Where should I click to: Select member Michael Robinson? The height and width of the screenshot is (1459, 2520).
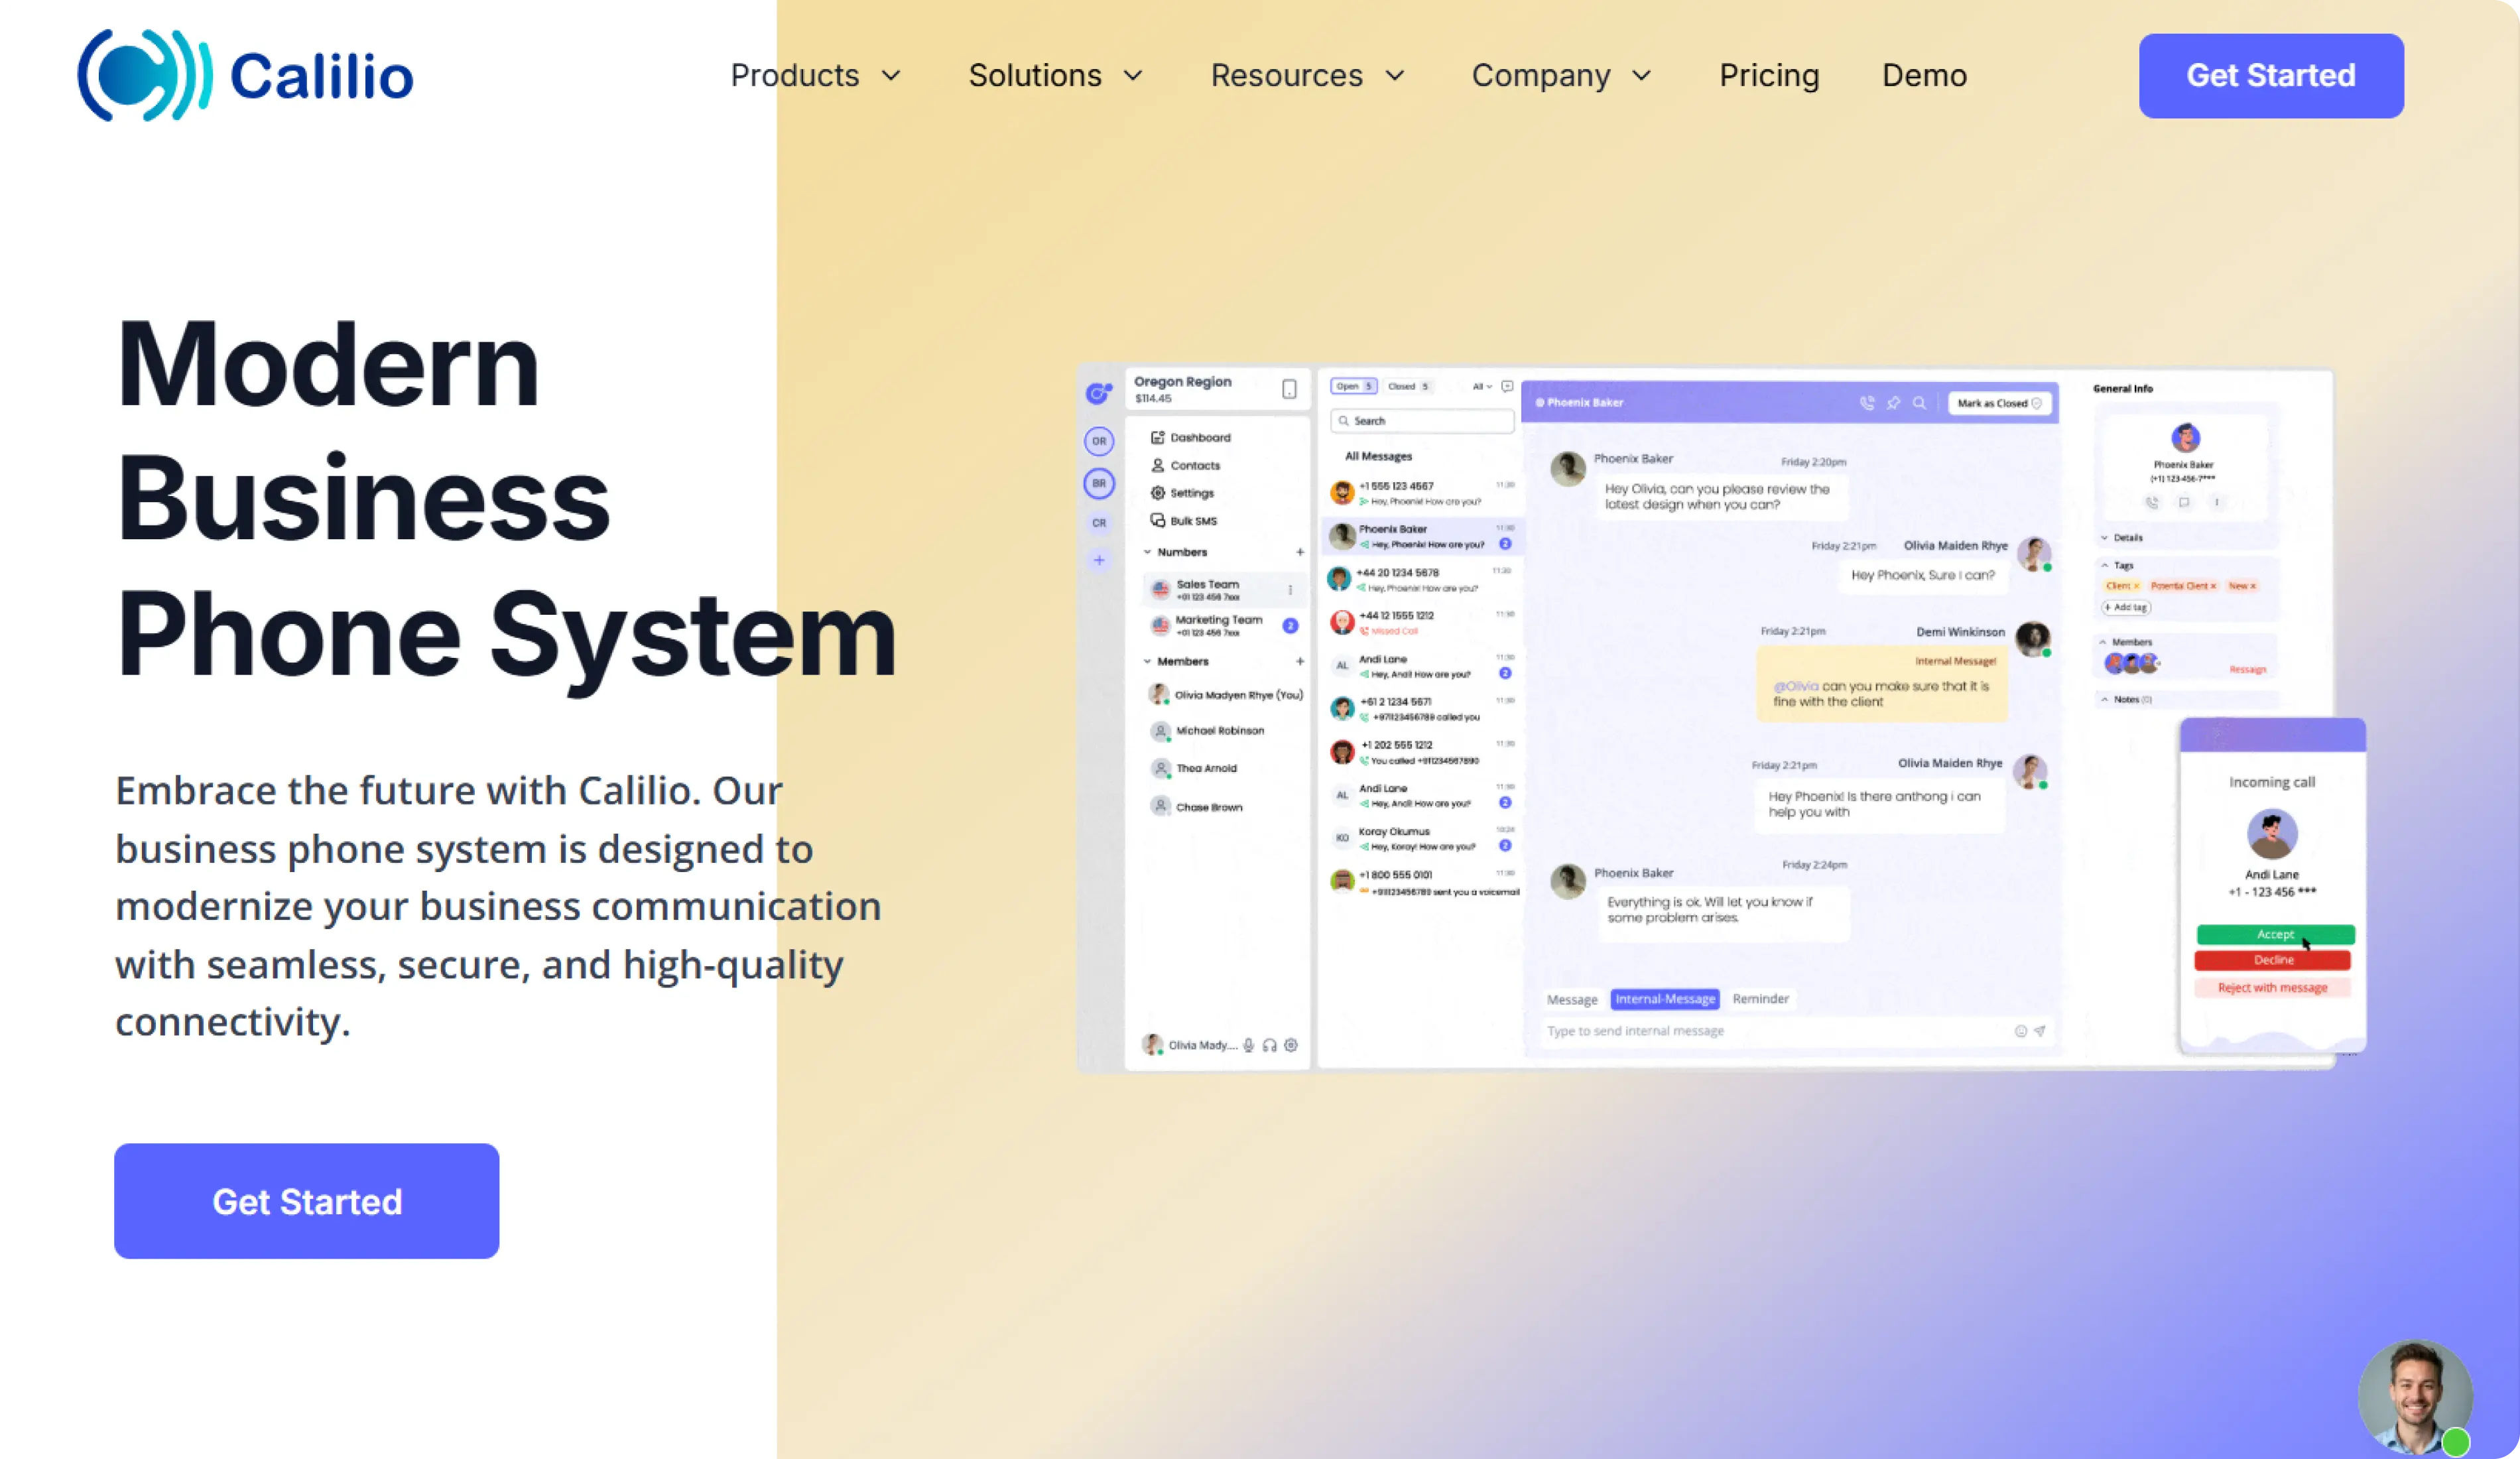[x=1208, y=731]
